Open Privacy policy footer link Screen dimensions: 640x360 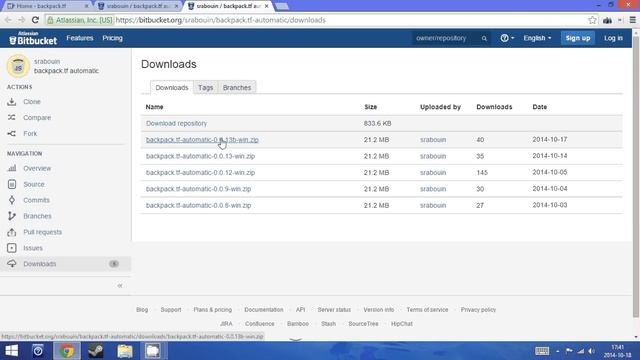[x=478, y=310]
